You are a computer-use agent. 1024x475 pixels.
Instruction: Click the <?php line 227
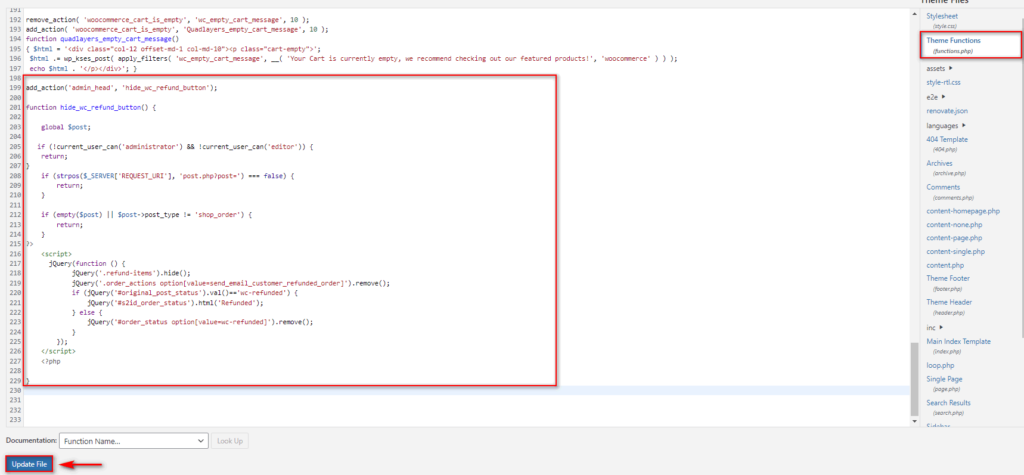50,361
